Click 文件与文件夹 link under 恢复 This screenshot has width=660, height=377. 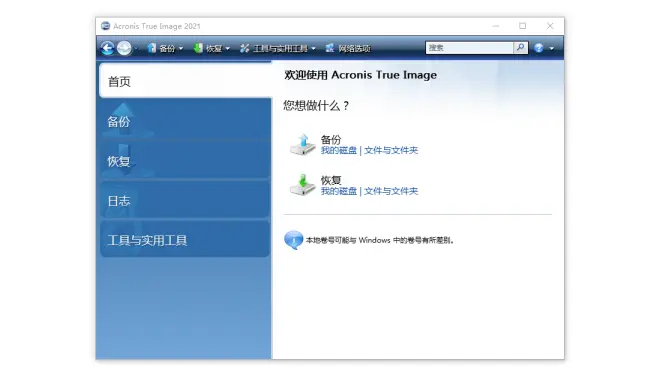click(391, 191)
